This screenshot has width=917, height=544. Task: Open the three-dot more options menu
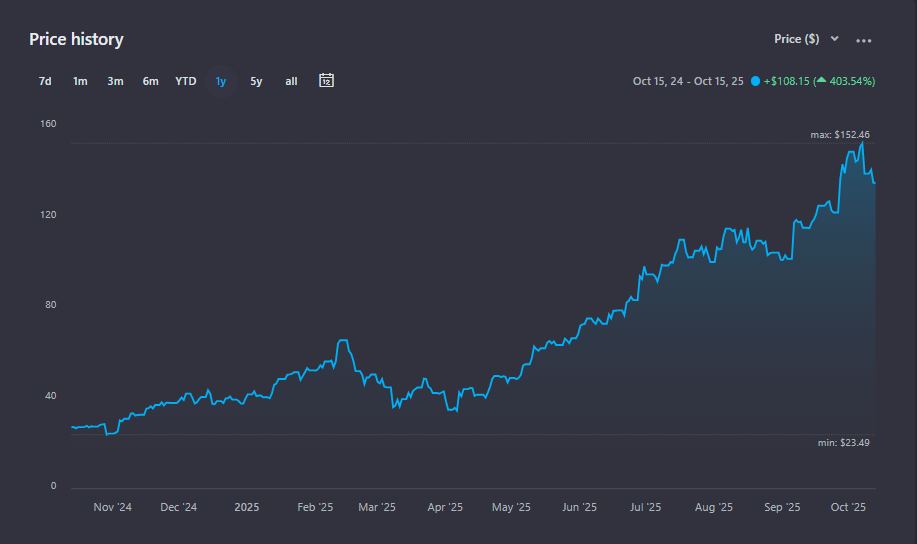pyautogui.click(x=864, y=40)
